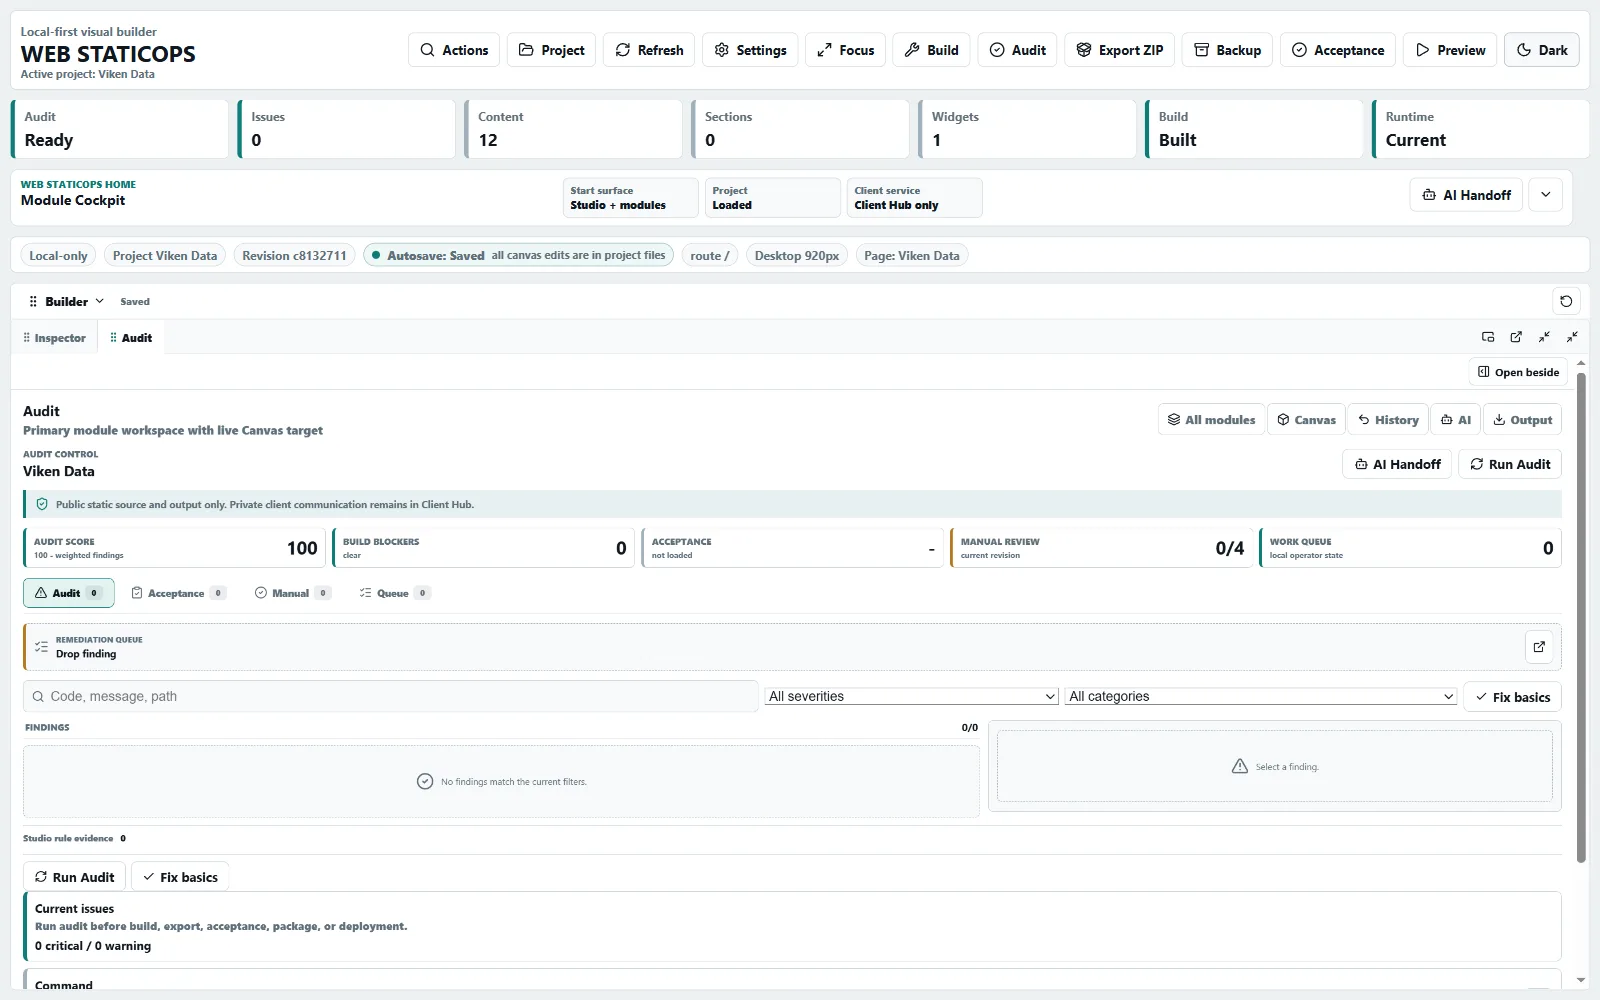
Task: Click the Start surface Studio + modules box
Action: tap(630, 198)
